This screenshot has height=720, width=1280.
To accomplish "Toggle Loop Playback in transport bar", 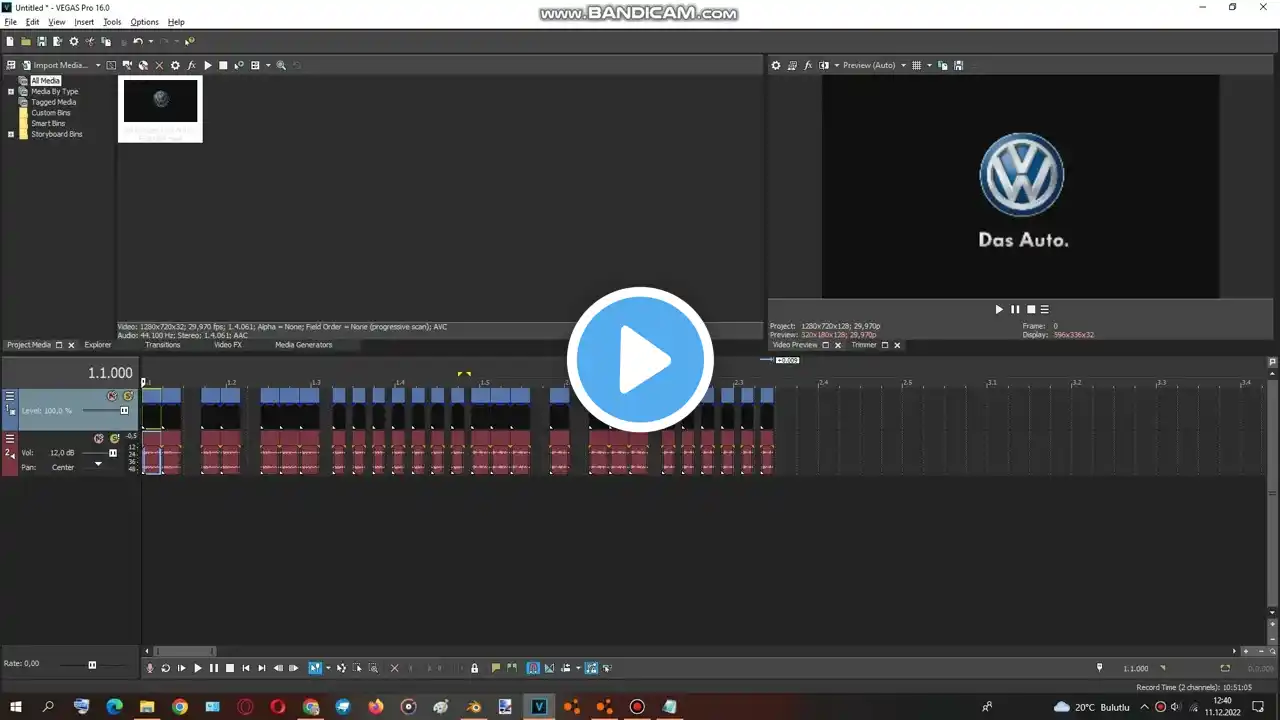I will click(x=166, y=668).
